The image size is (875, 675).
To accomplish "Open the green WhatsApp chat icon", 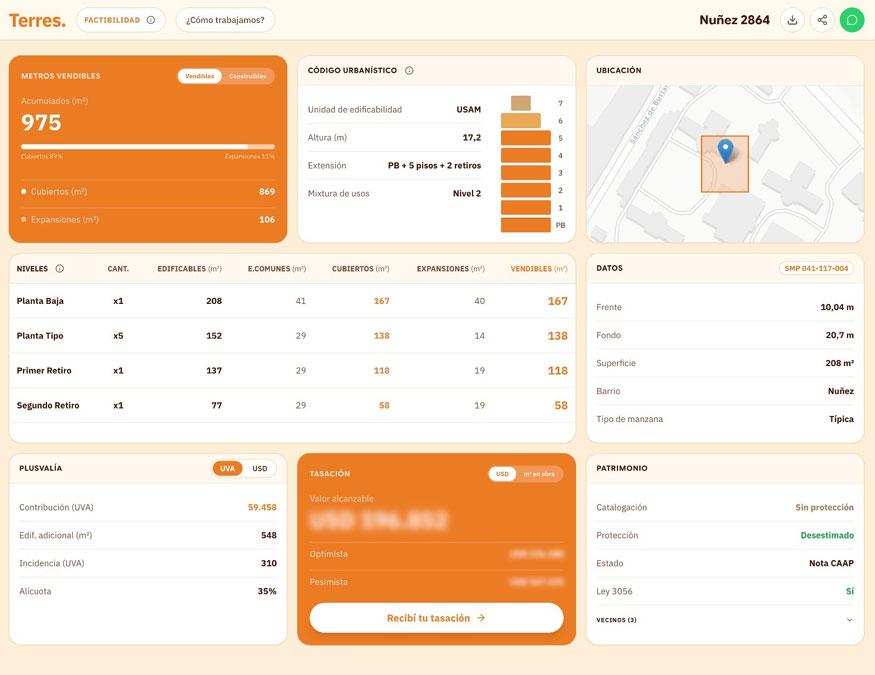I will pos(852,20).
